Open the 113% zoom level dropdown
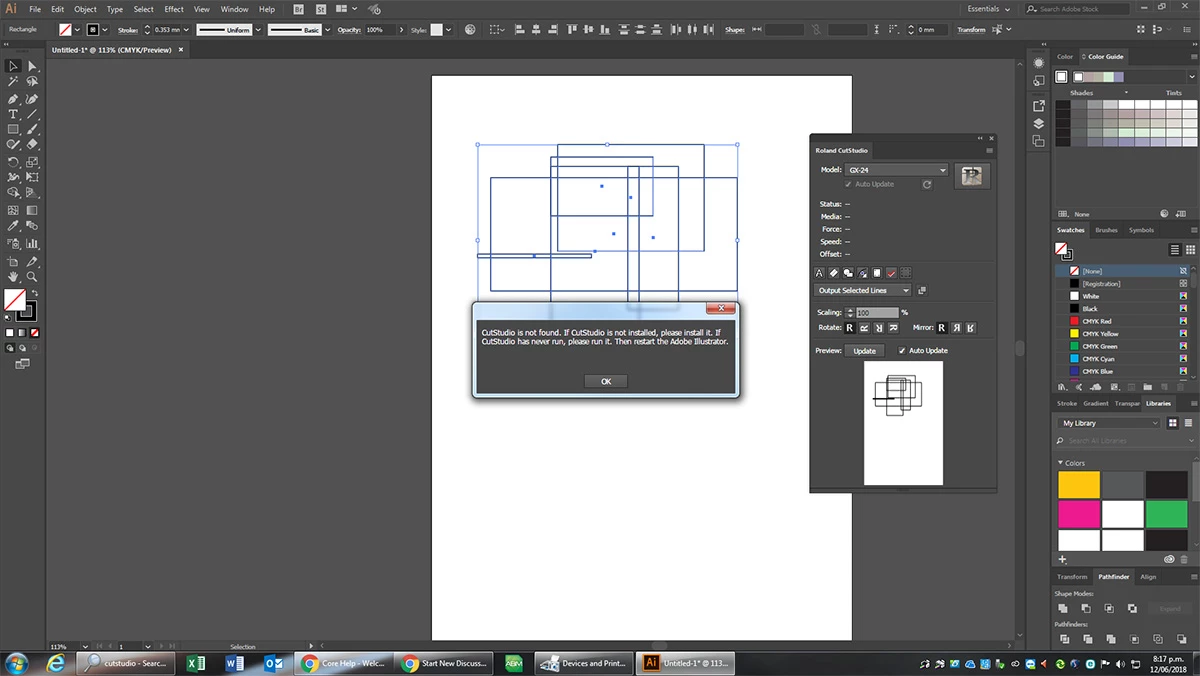The width and height of the screenshot is (1200, 676). click(85, 647)
